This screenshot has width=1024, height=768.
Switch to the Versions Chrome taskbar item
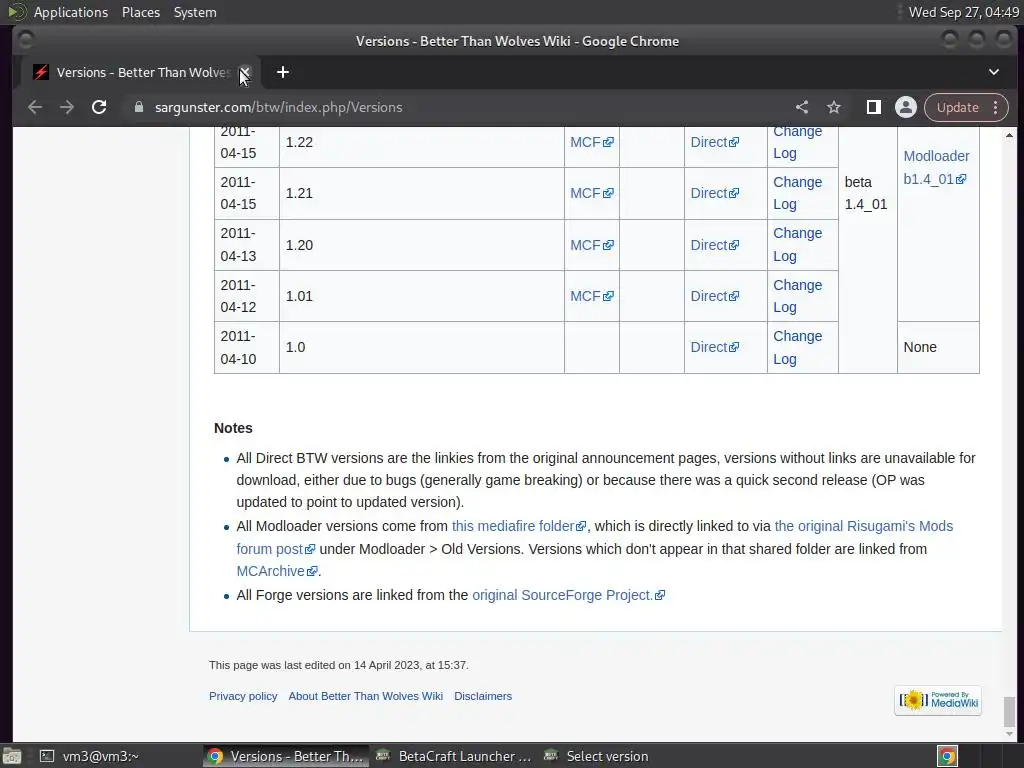[285, 756]
